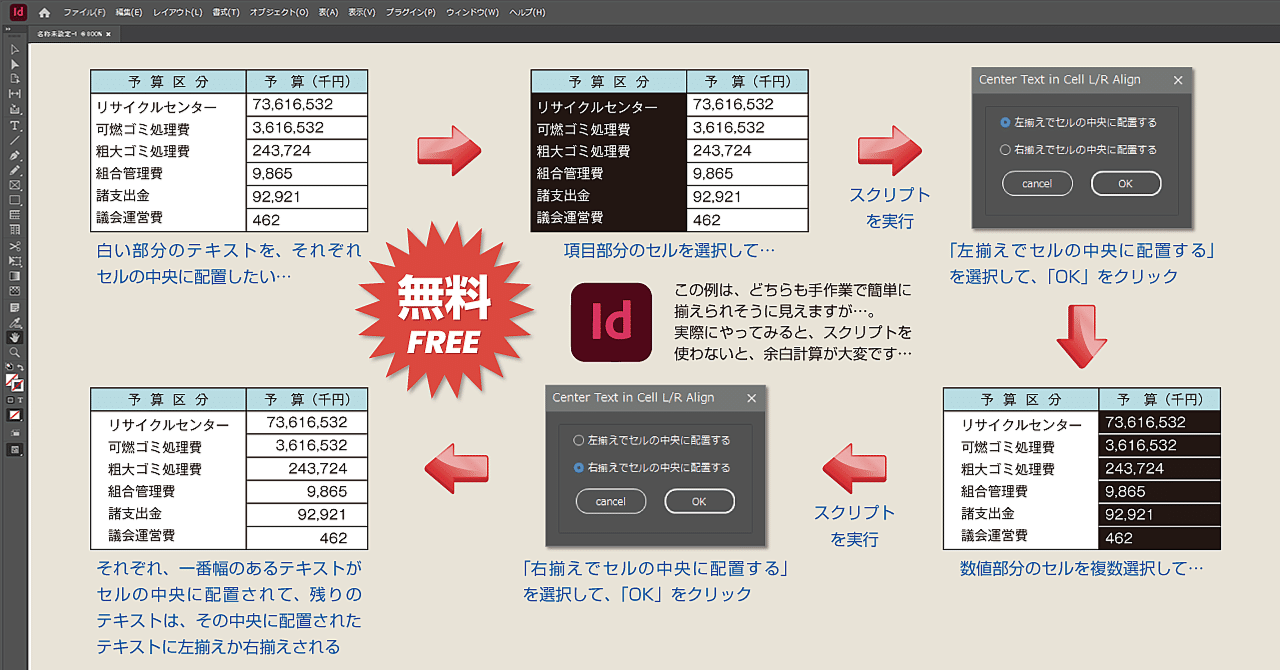Click OK in the top-right dialog
1280x670 pixels.
point(1126,183)
